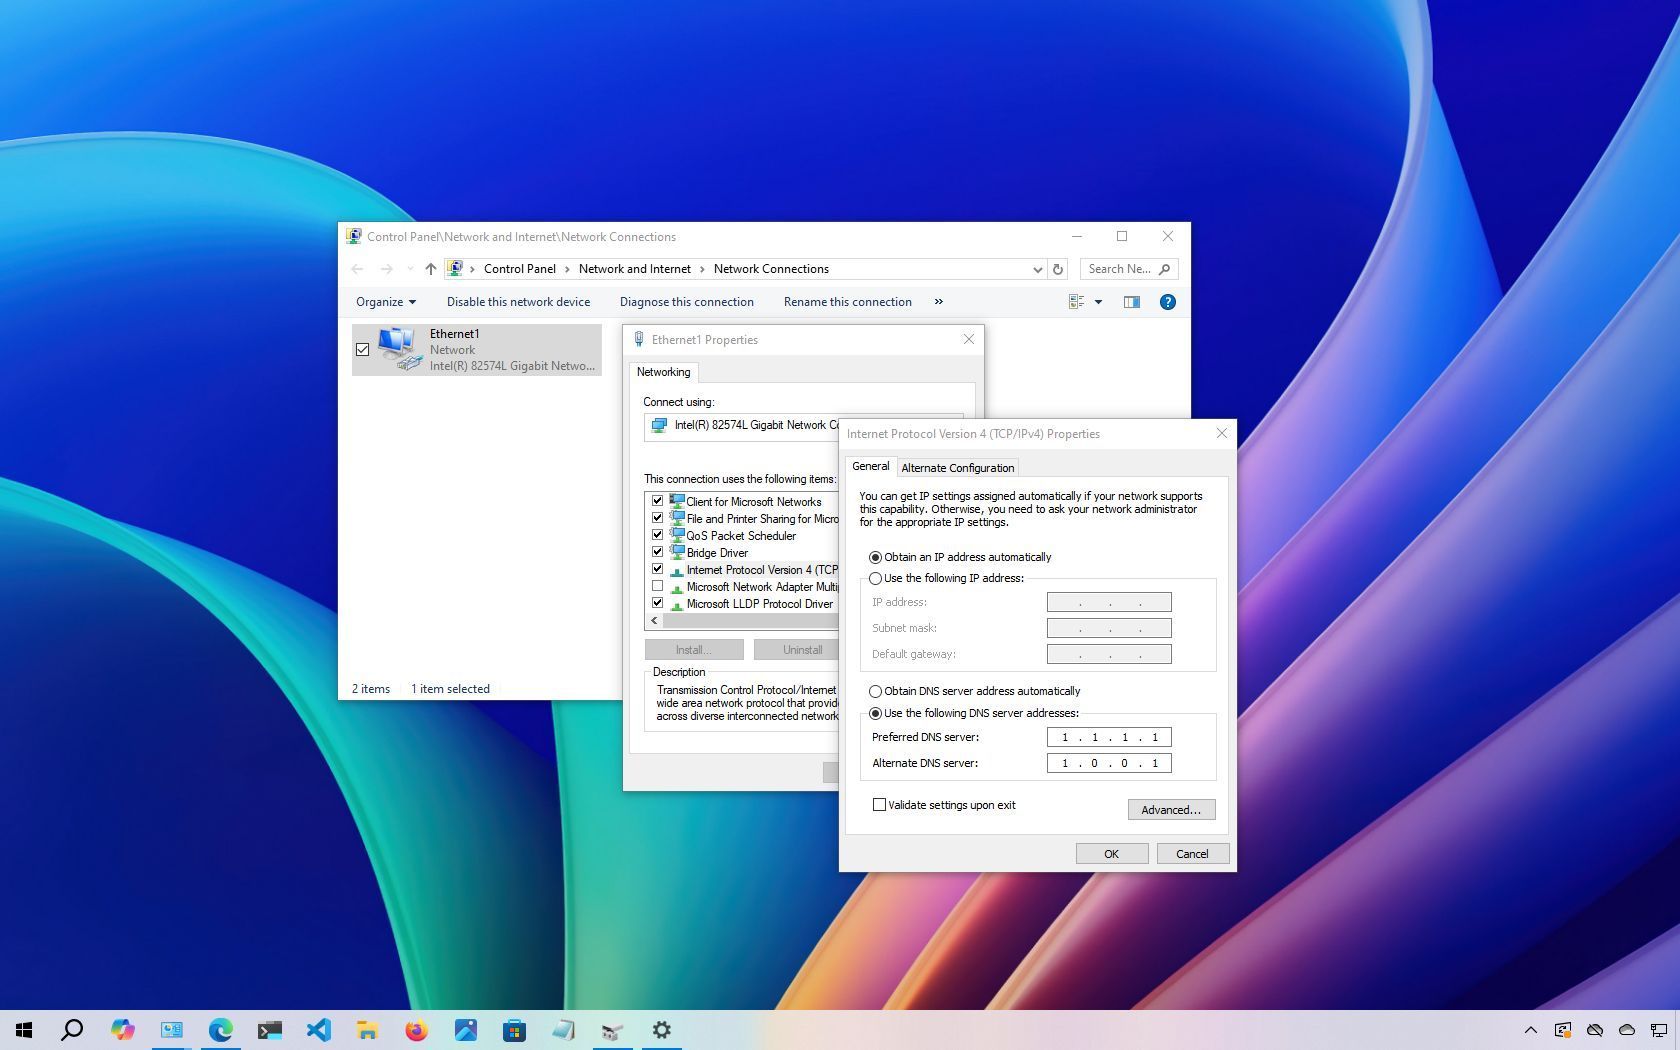Click the preview pane icon in the toolbar
Image resolution: width=1680 pixels, height=1050 pixels.
click(x=1131, y=301)
